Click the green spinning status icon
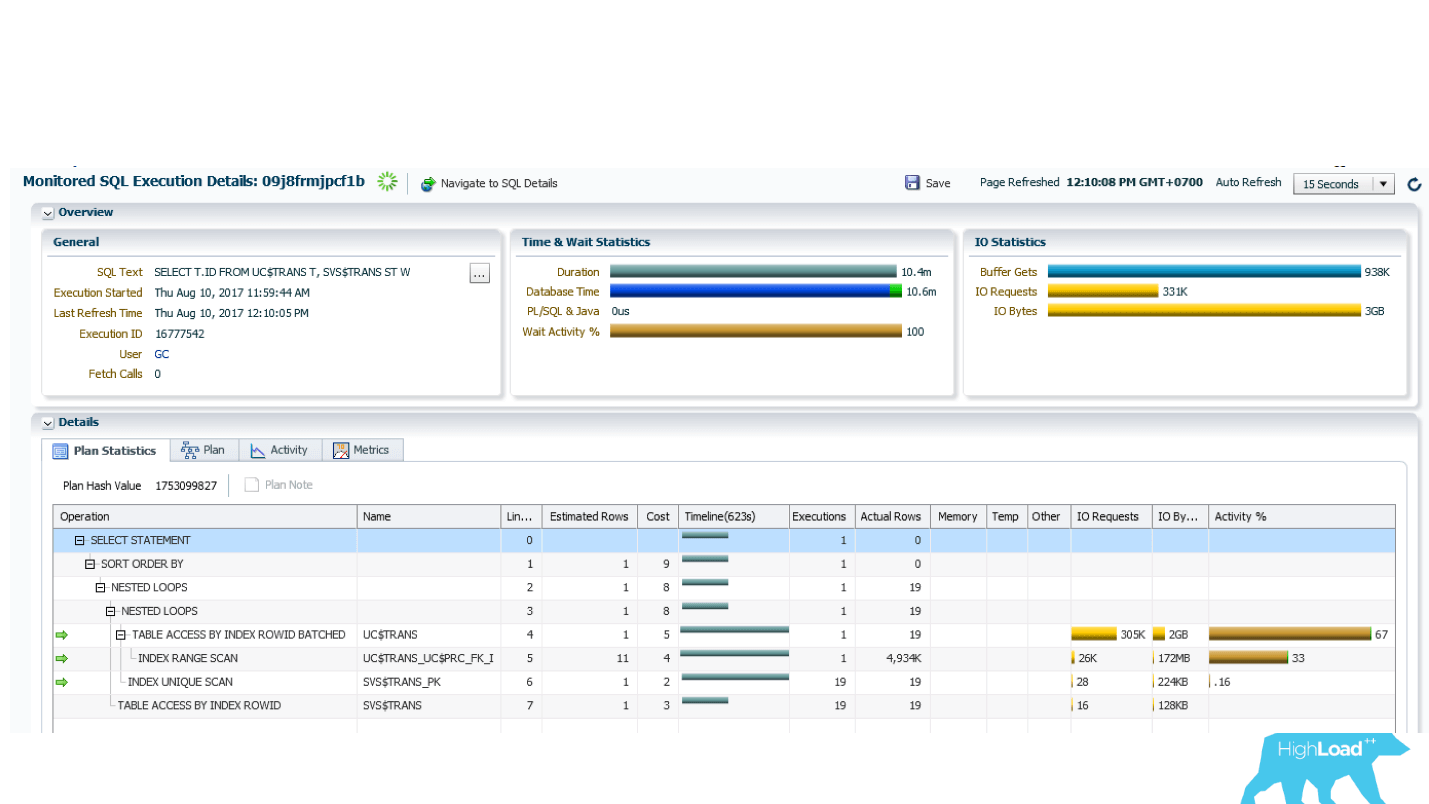Viewport: 1429px width, 804px height. pyautogui.click(x=387, y=182)
